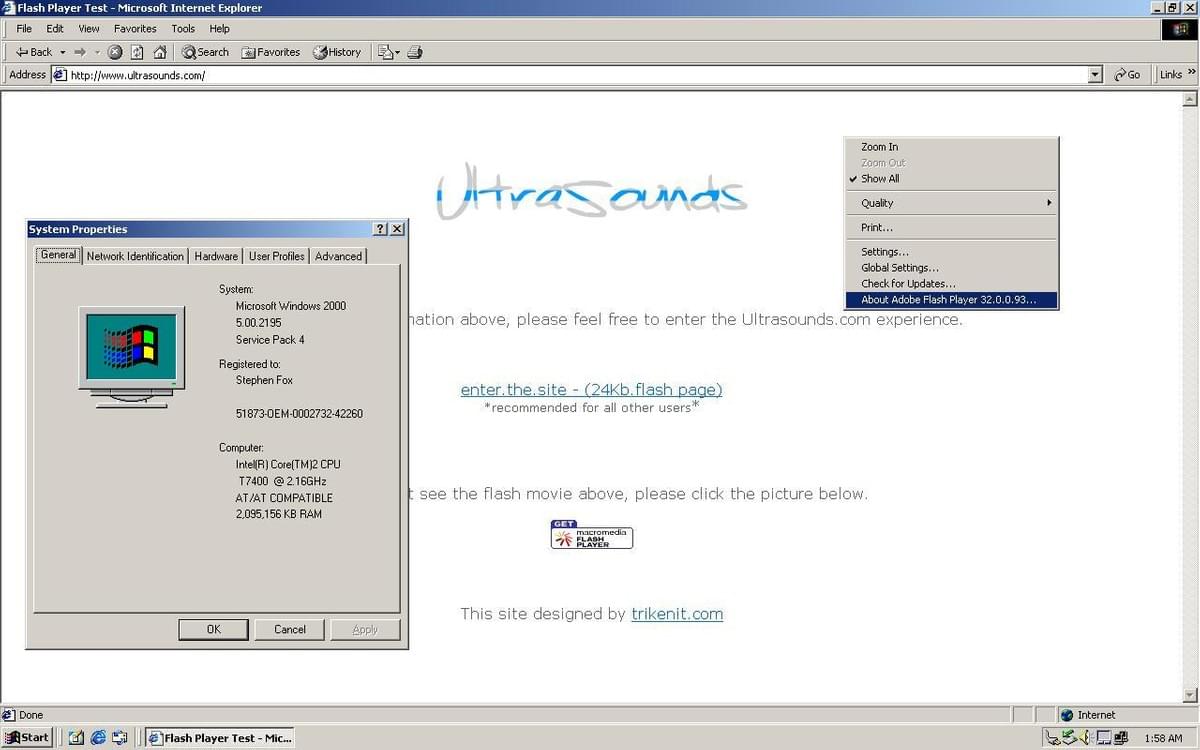Open the File menu
Screen dimensions: 1200x750
click(x=24, y=29)
